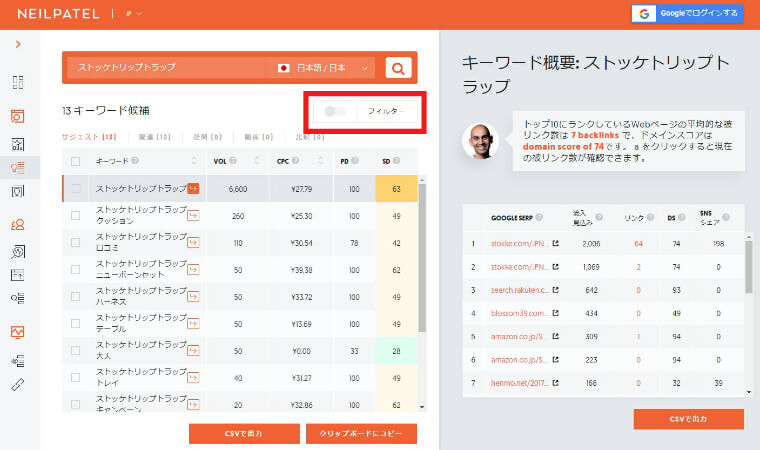Click the keyword search input field

165,68
